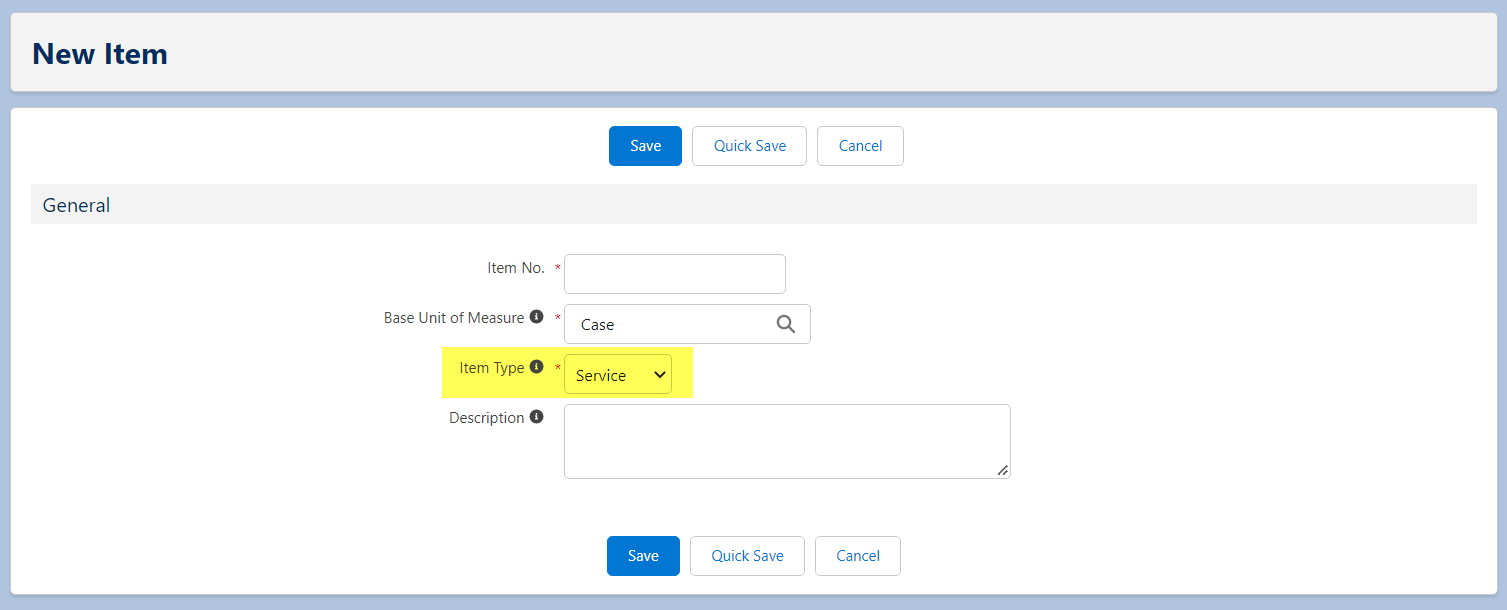Click the New Item page title
This screenshot has height=610, width=1507.
click(100, 54)
